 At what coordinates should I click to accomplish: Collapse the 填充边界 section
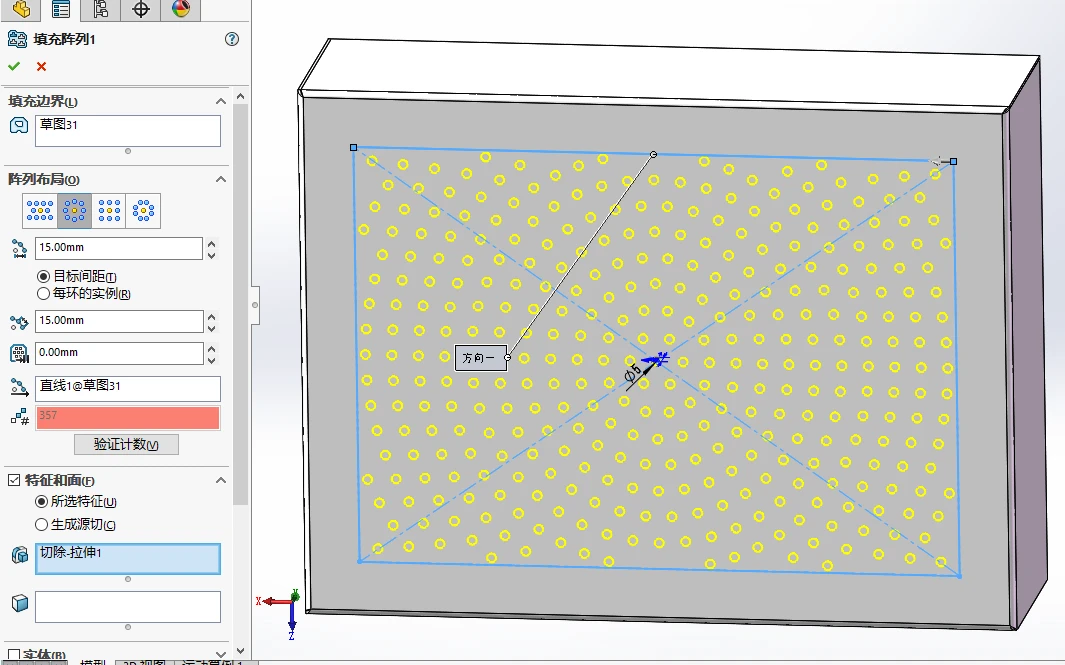[x=221, y=101]
